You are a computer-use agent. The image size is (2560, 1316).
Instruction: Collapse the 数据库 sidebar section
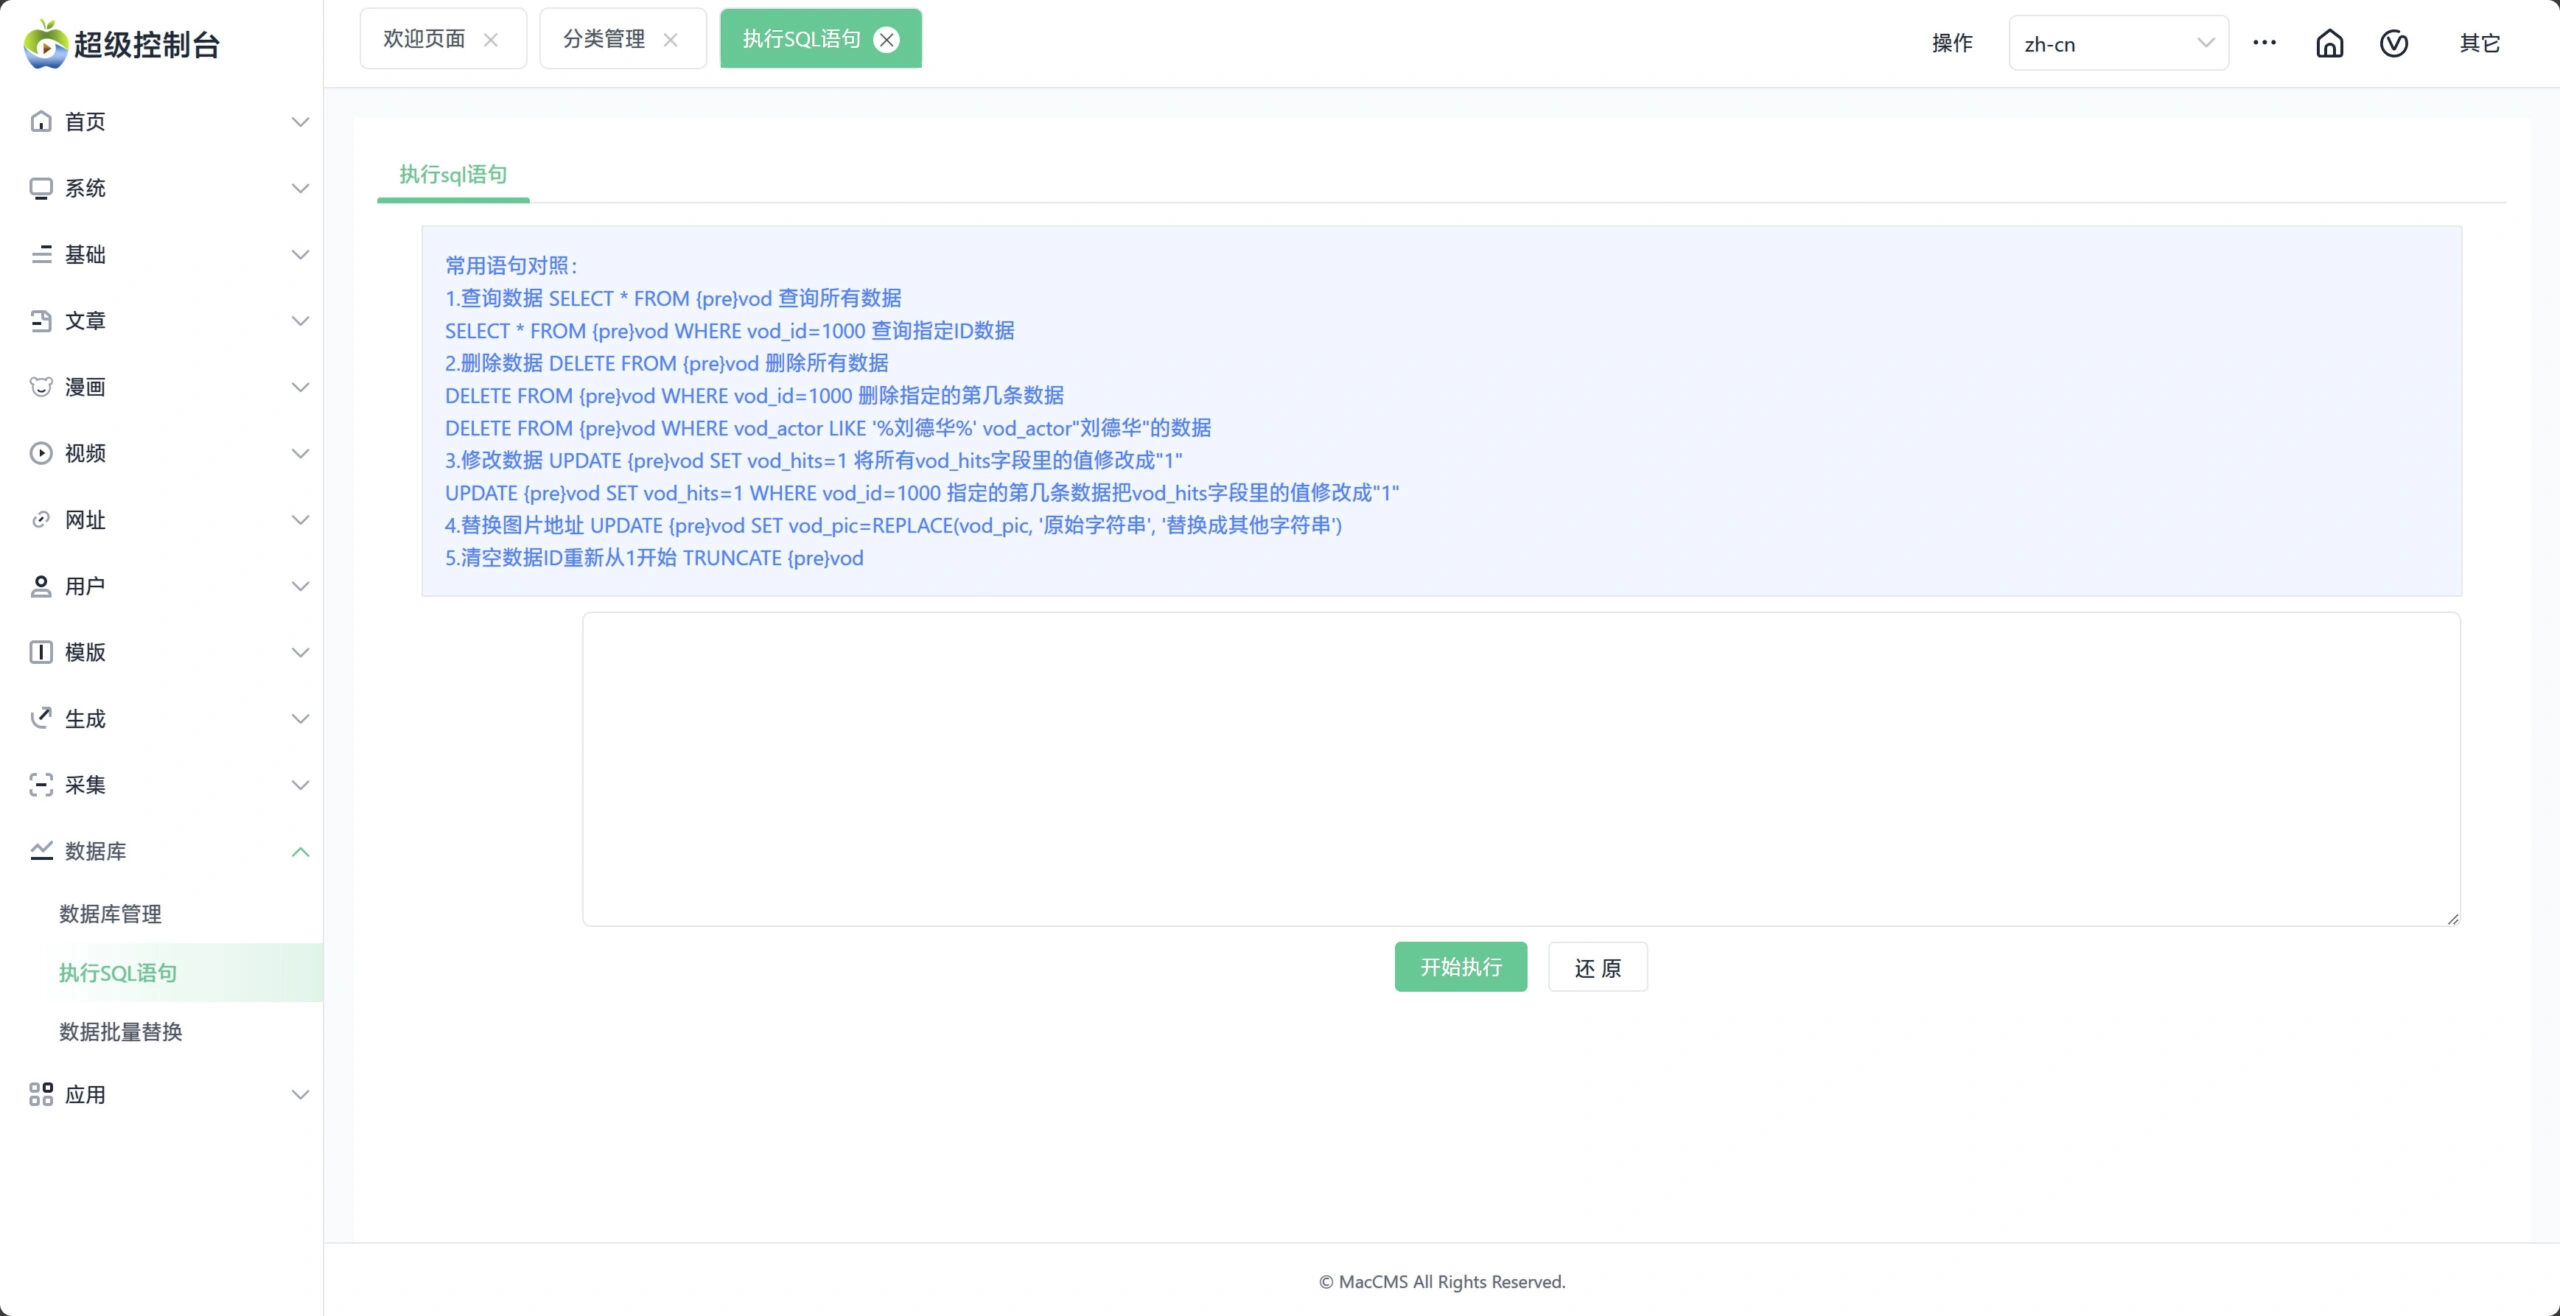click(x=300, y=852)
